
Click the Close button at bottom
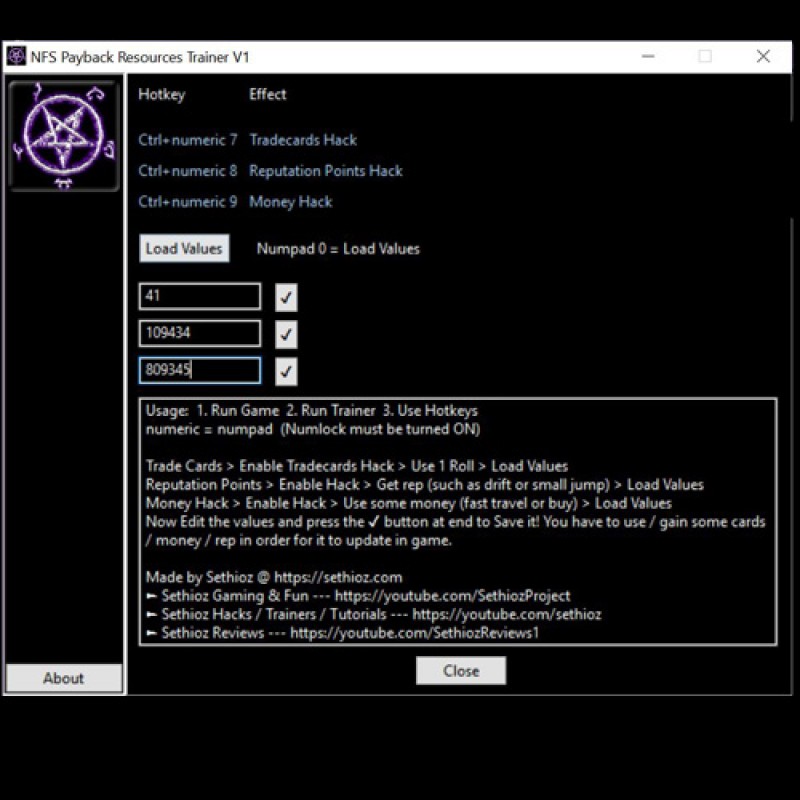click(x=461, y=670)
